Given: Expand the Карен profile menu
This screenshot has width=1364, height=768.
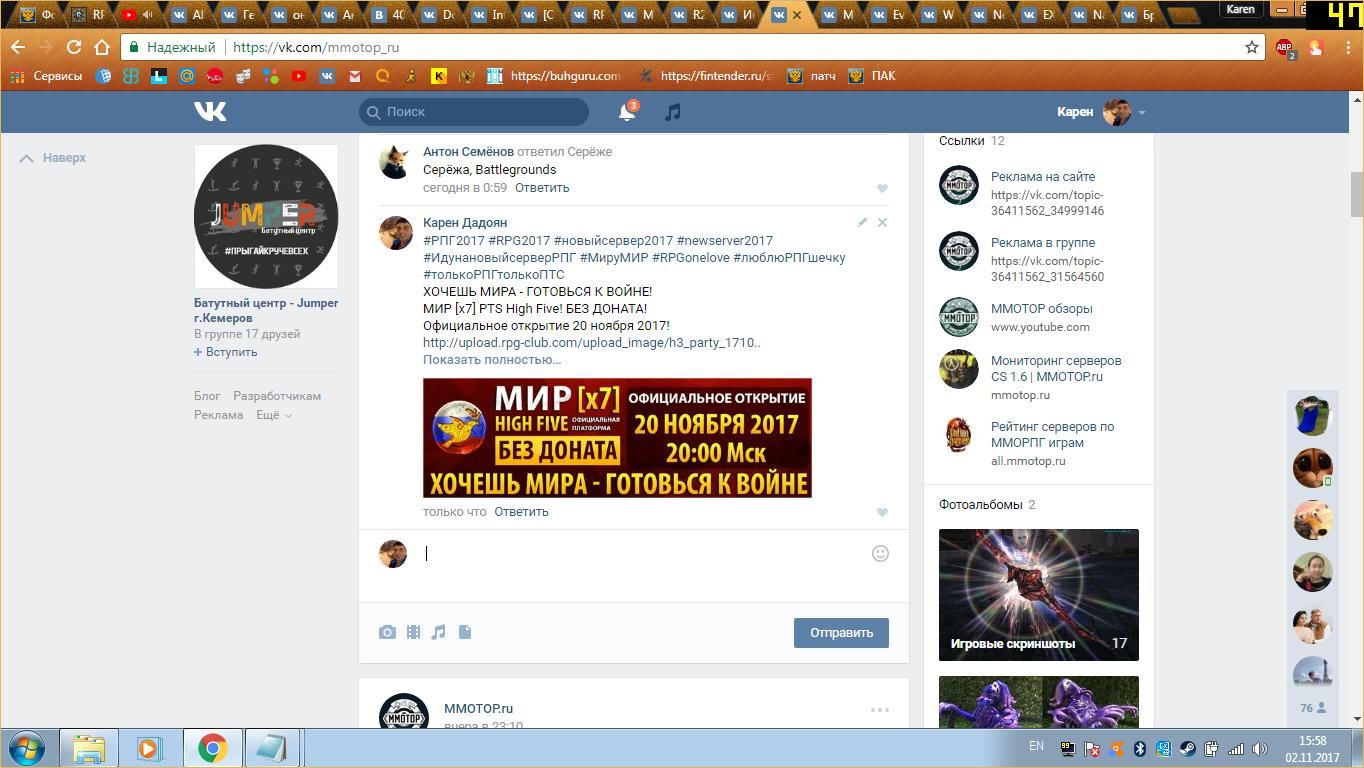Looking at the screenshot, I should 1101,112.
